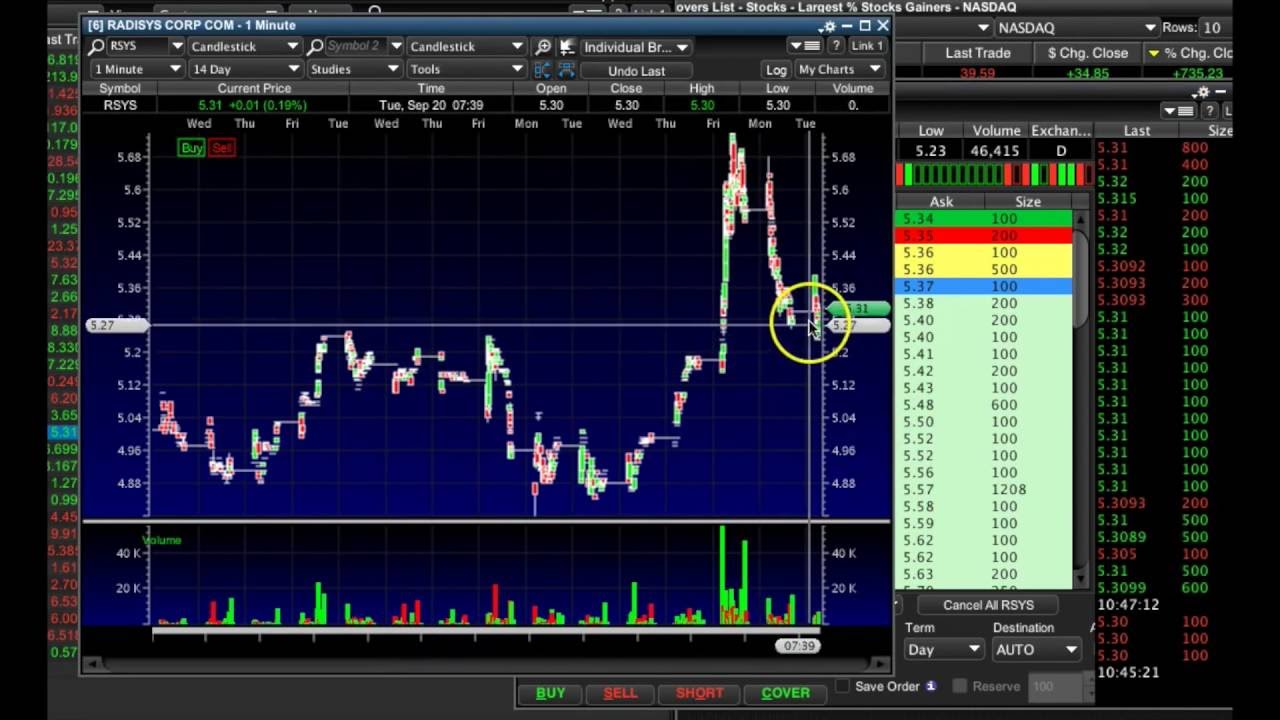This screenshot has height=720, width=1280.
Task: Click the question mark help icon in chart window
Action: point(835,46)
